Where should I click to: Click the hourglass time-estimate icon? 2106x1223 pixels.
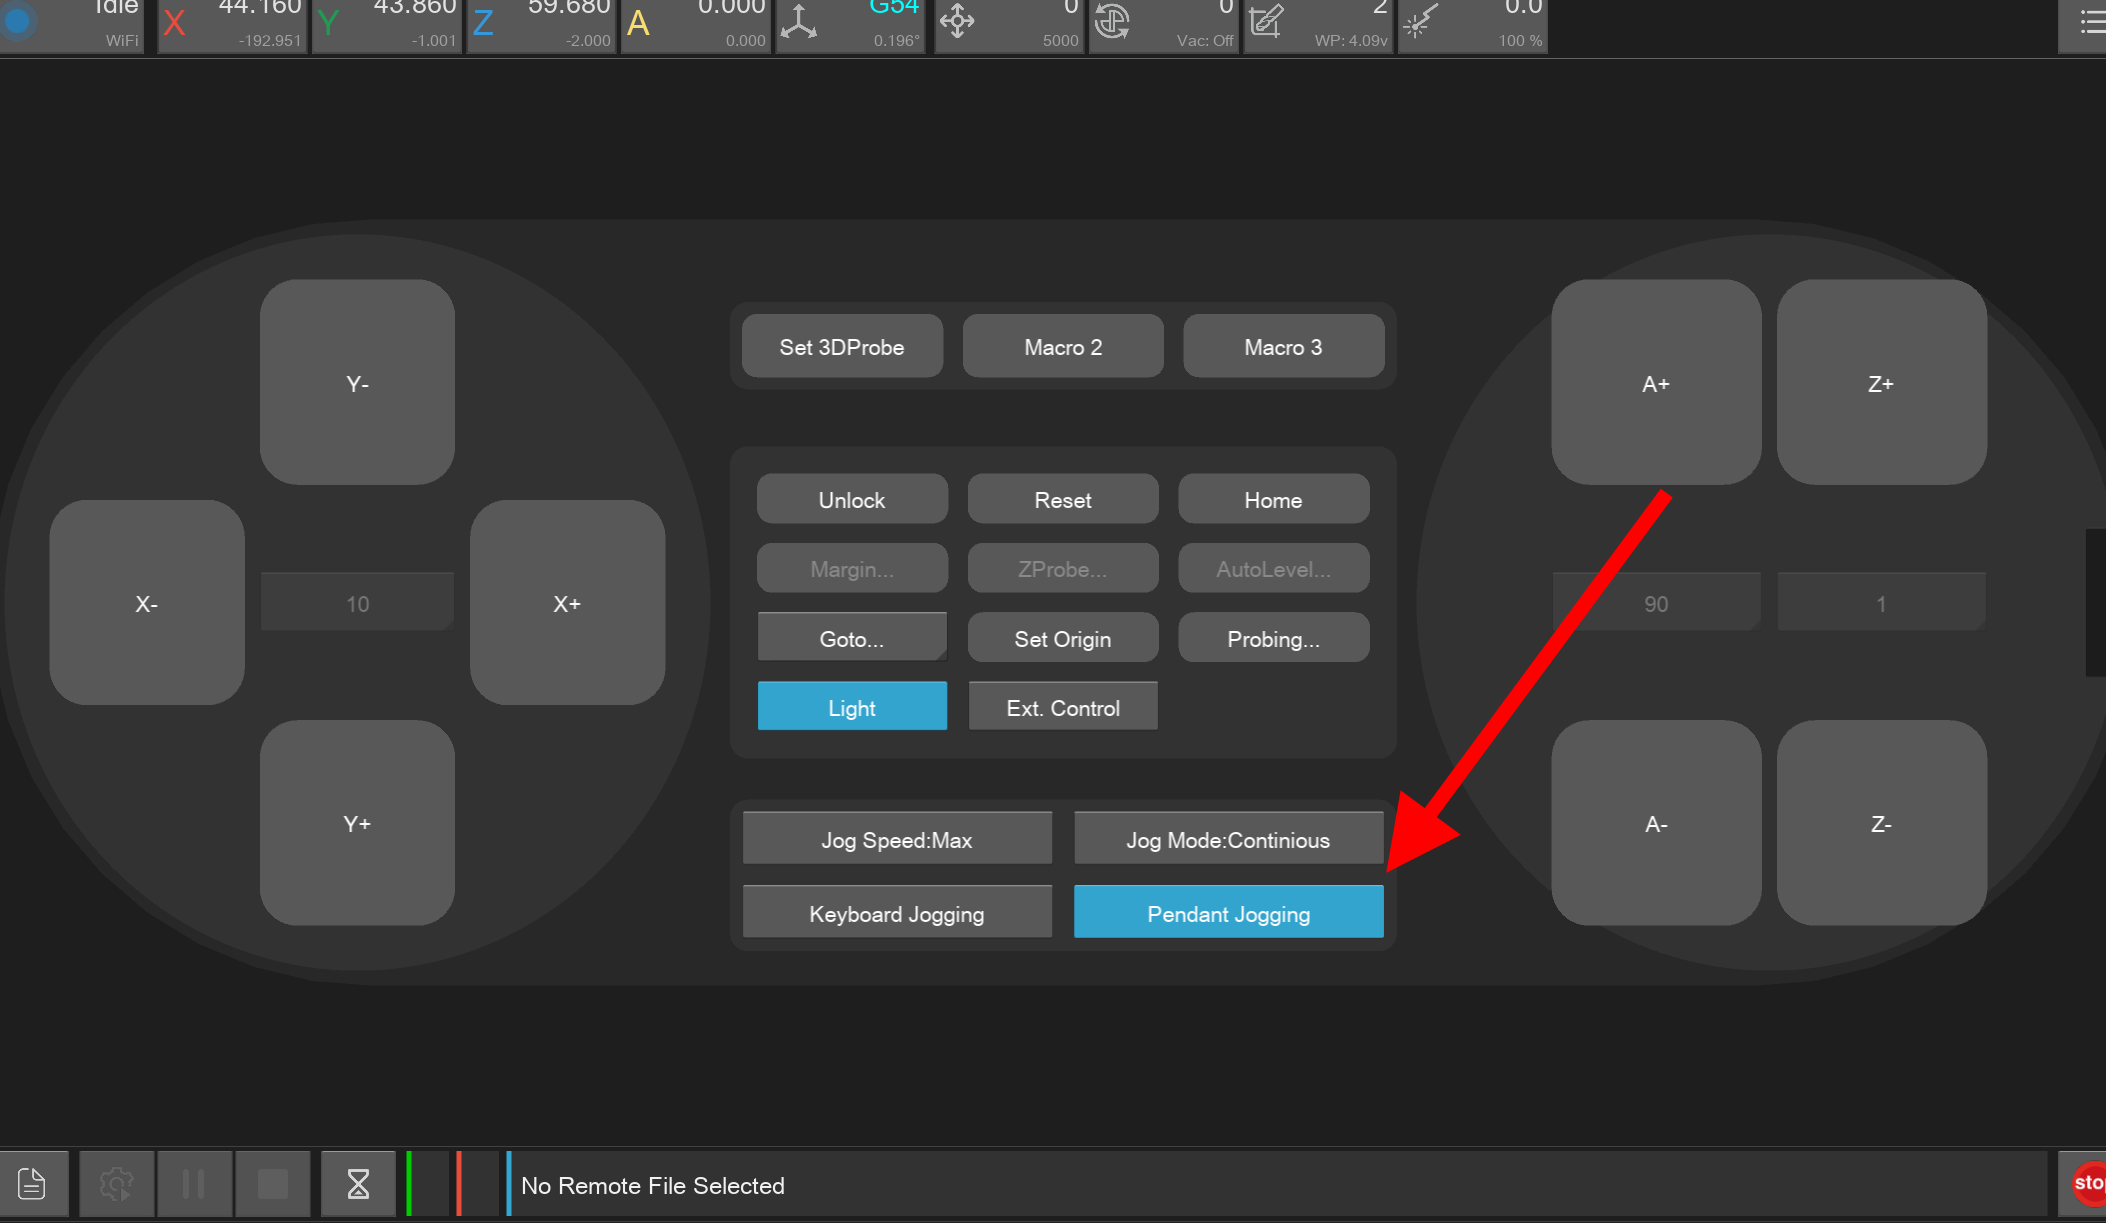coord(358,1184)
